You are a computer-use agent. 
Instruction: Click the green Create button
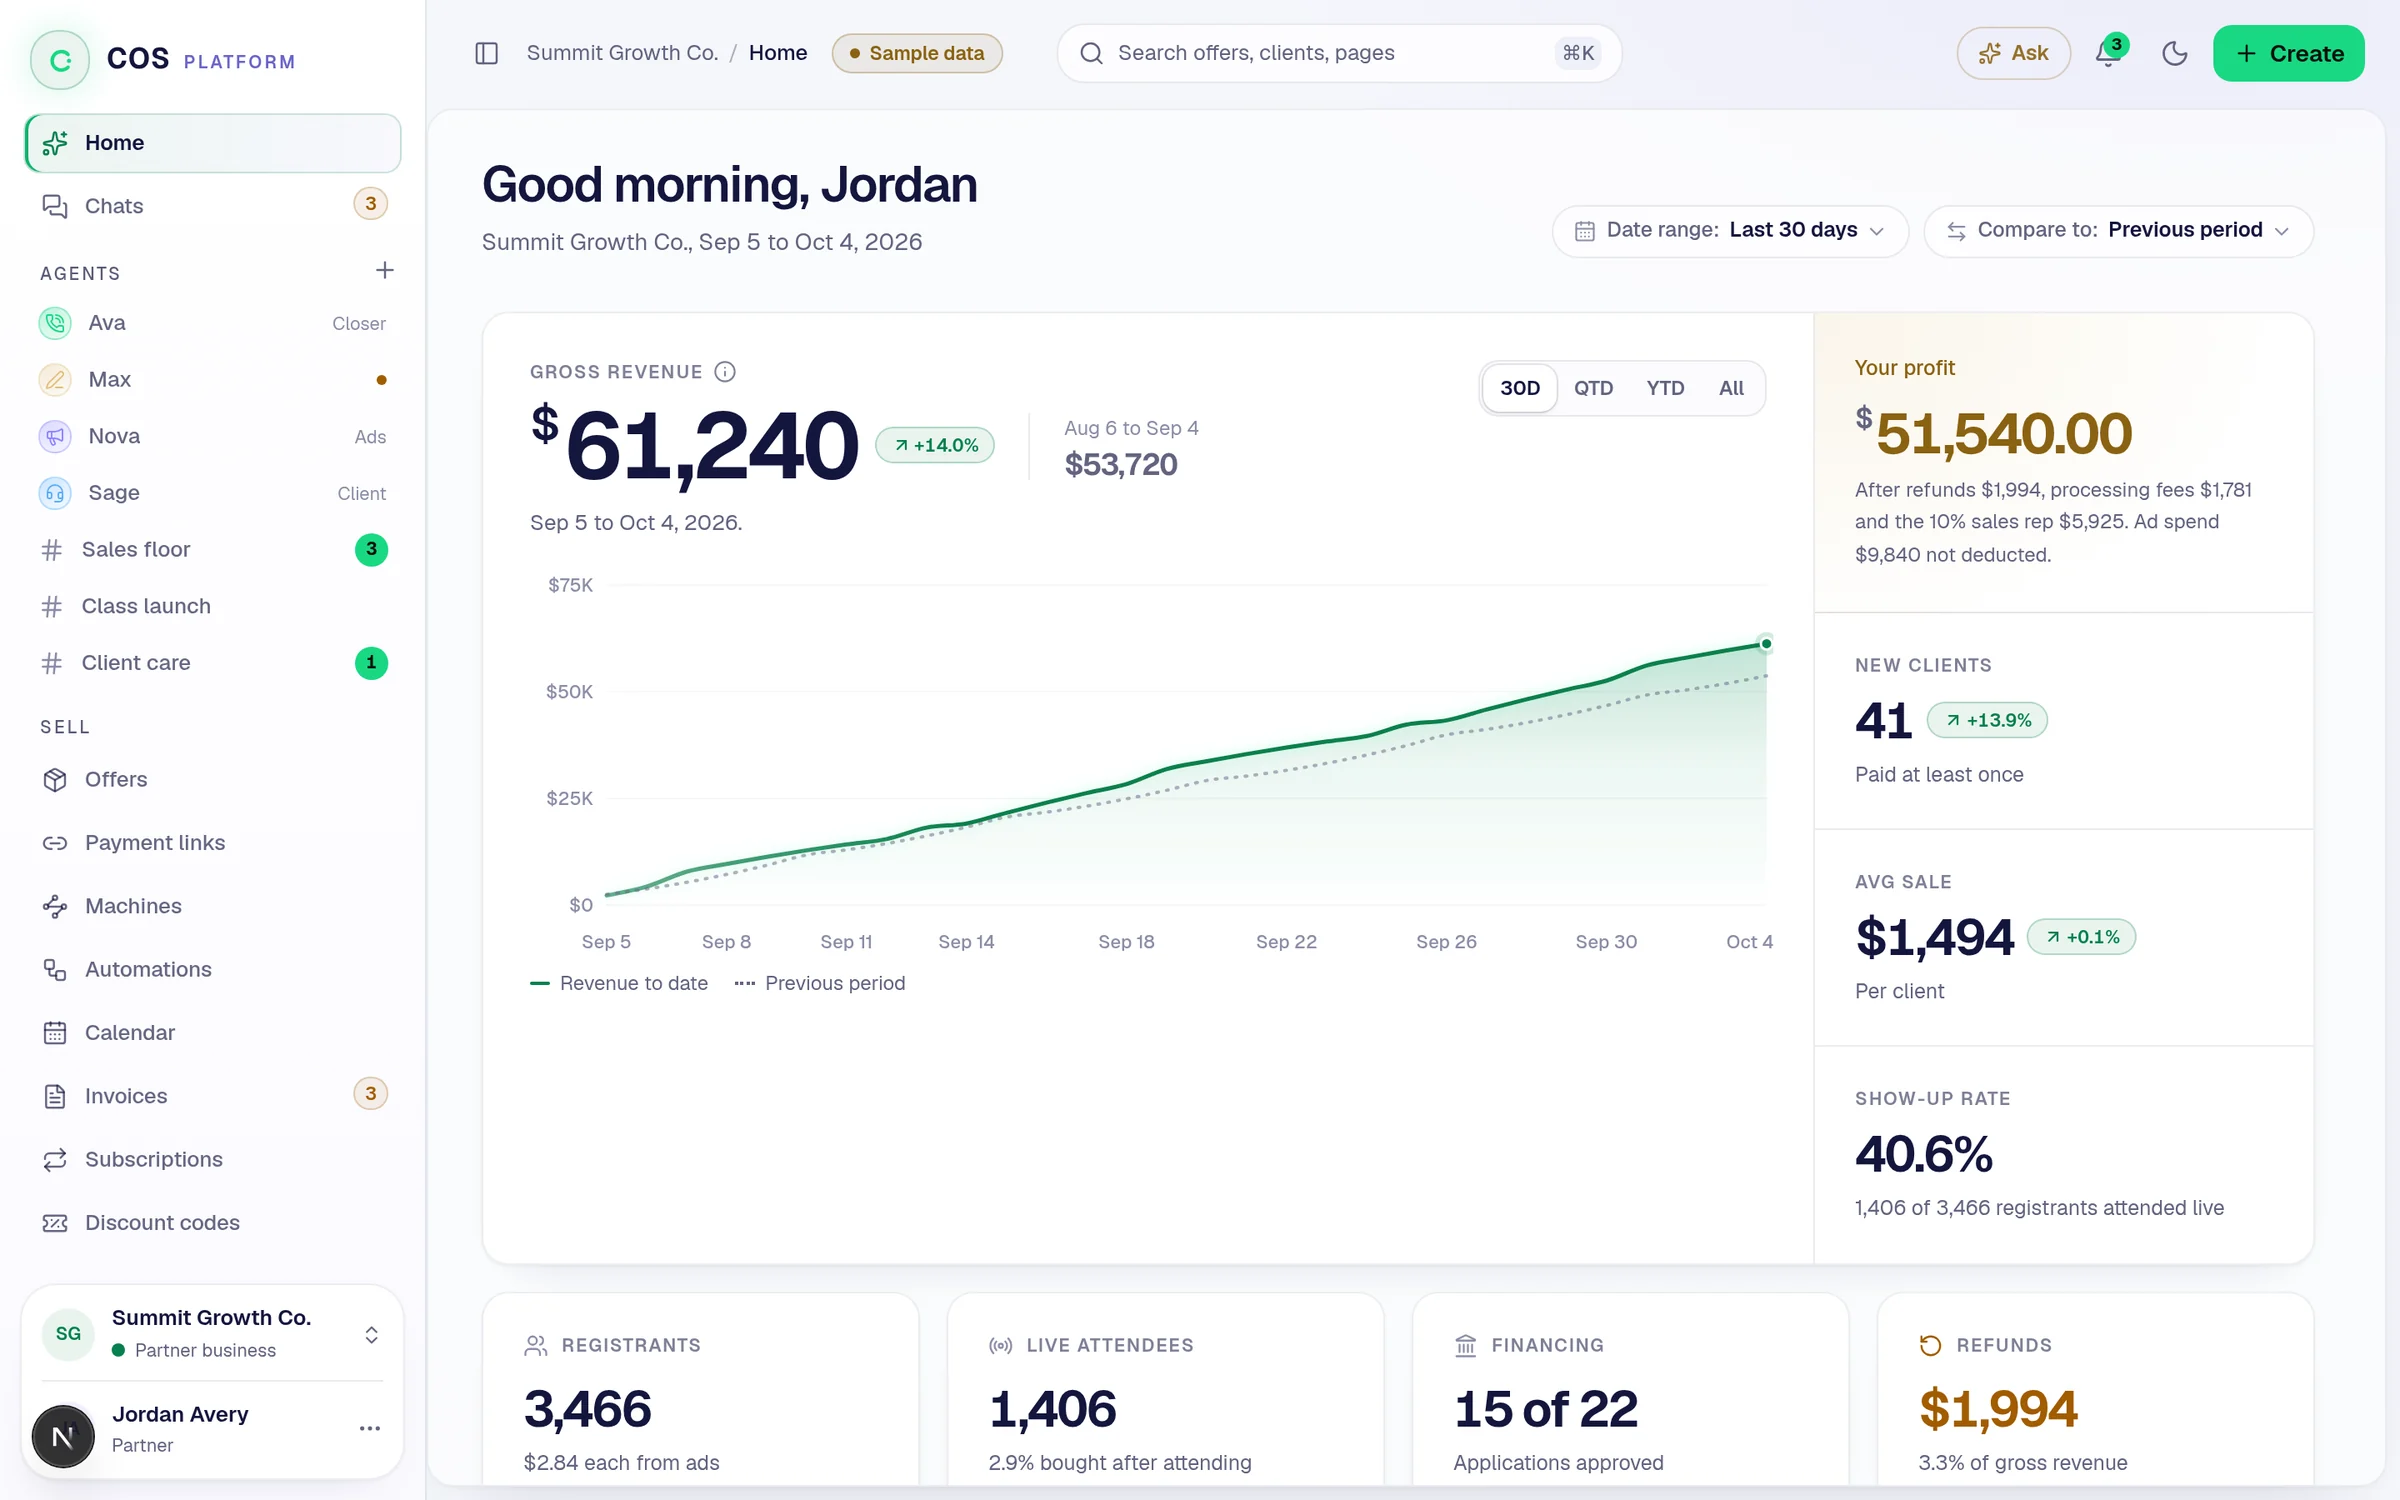click(2288, 53)
